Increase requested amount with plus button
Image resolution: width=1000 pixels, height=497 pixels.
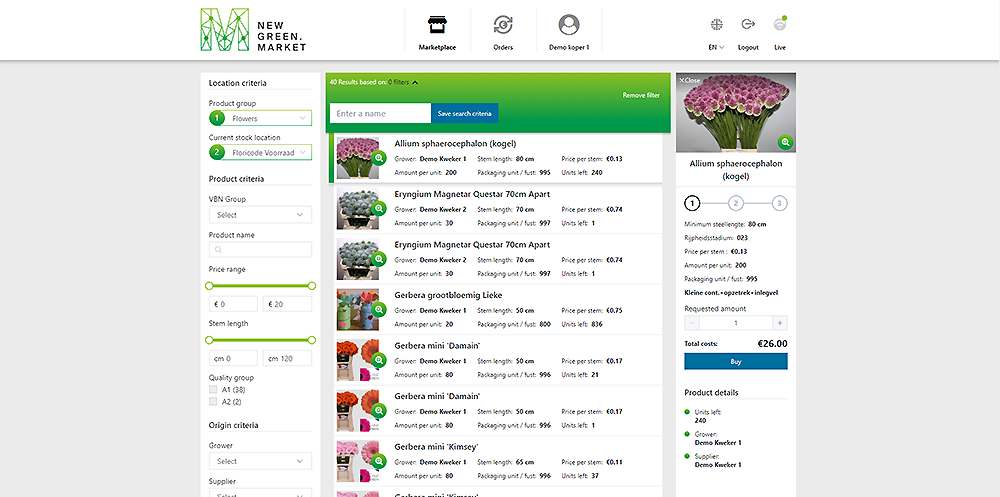click(x=780, y=323)
